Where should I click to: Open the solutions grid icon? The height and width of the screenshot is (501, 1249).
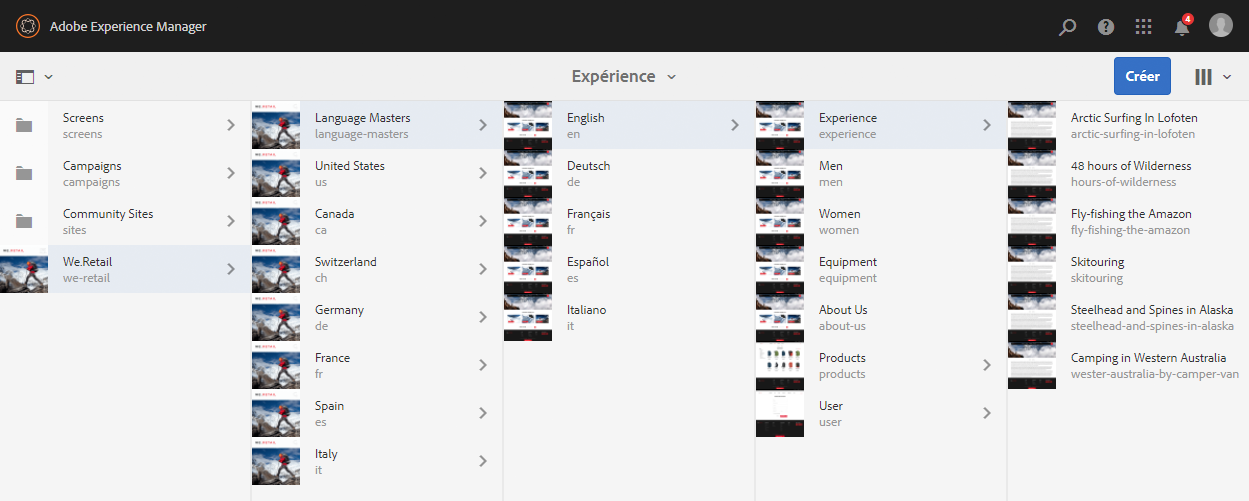1144,27
